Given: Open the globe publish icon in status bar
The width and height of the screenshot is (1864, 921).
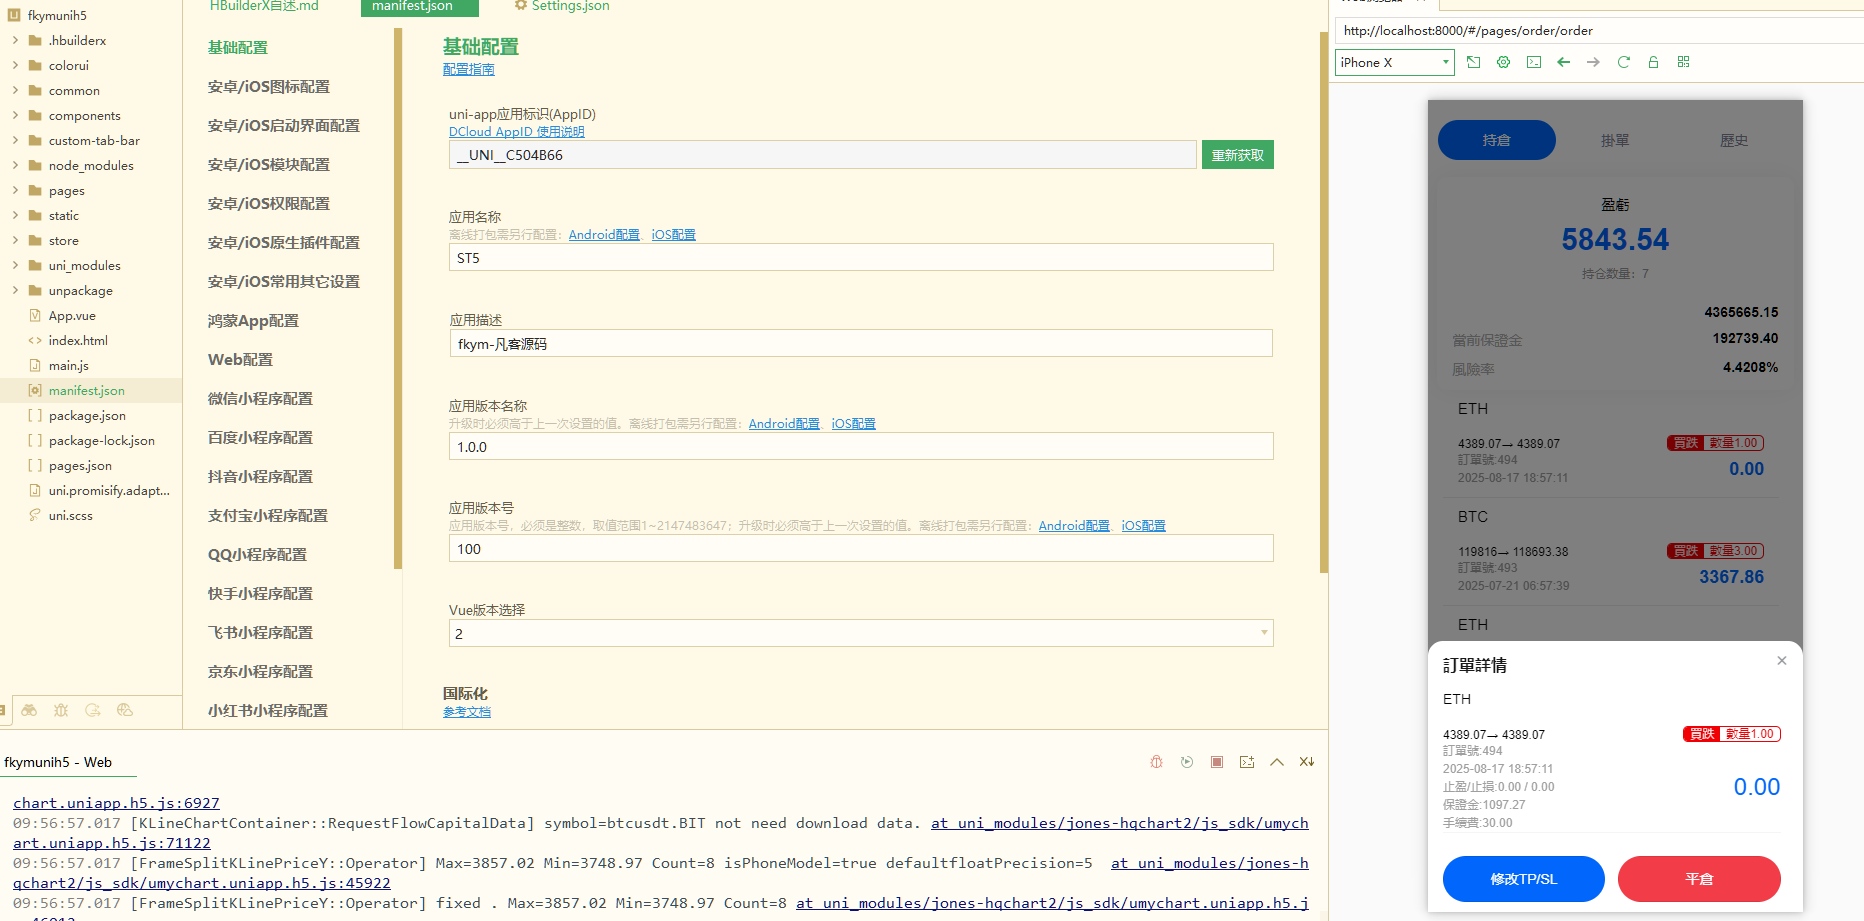Looking at the screenshot, I should coord(125,710).
